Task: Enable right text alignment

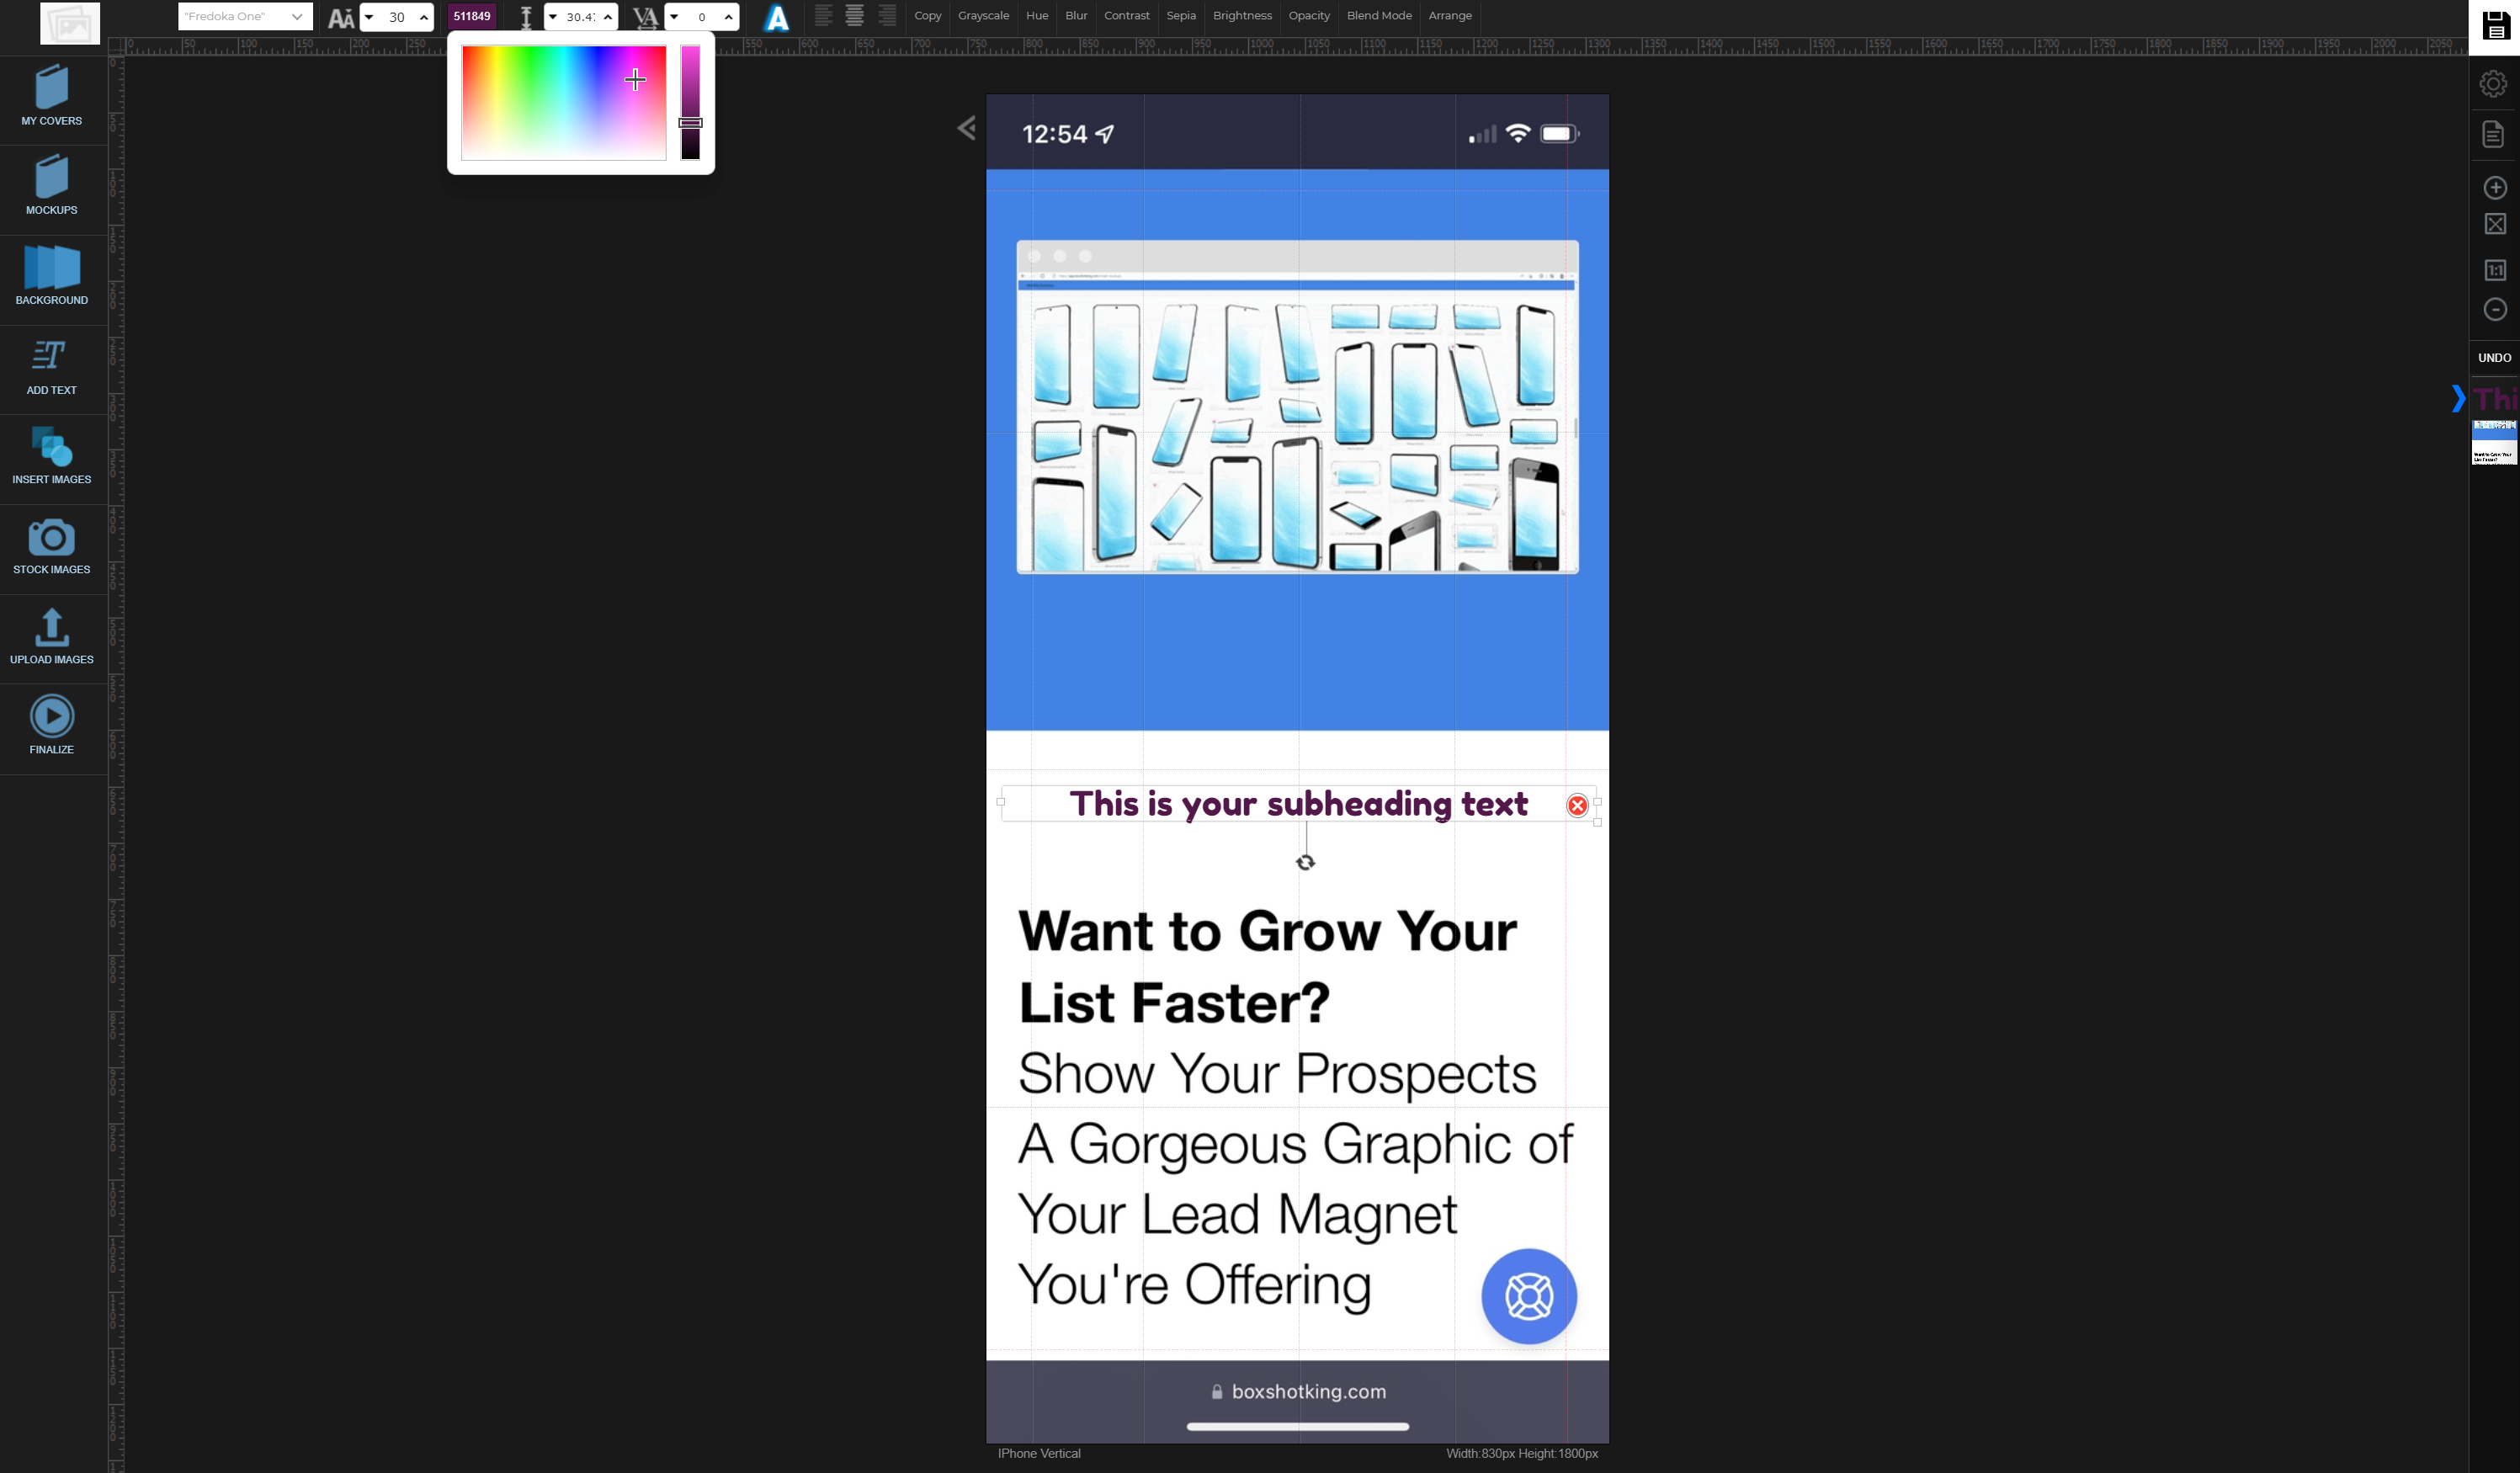Action: [887, 16]
